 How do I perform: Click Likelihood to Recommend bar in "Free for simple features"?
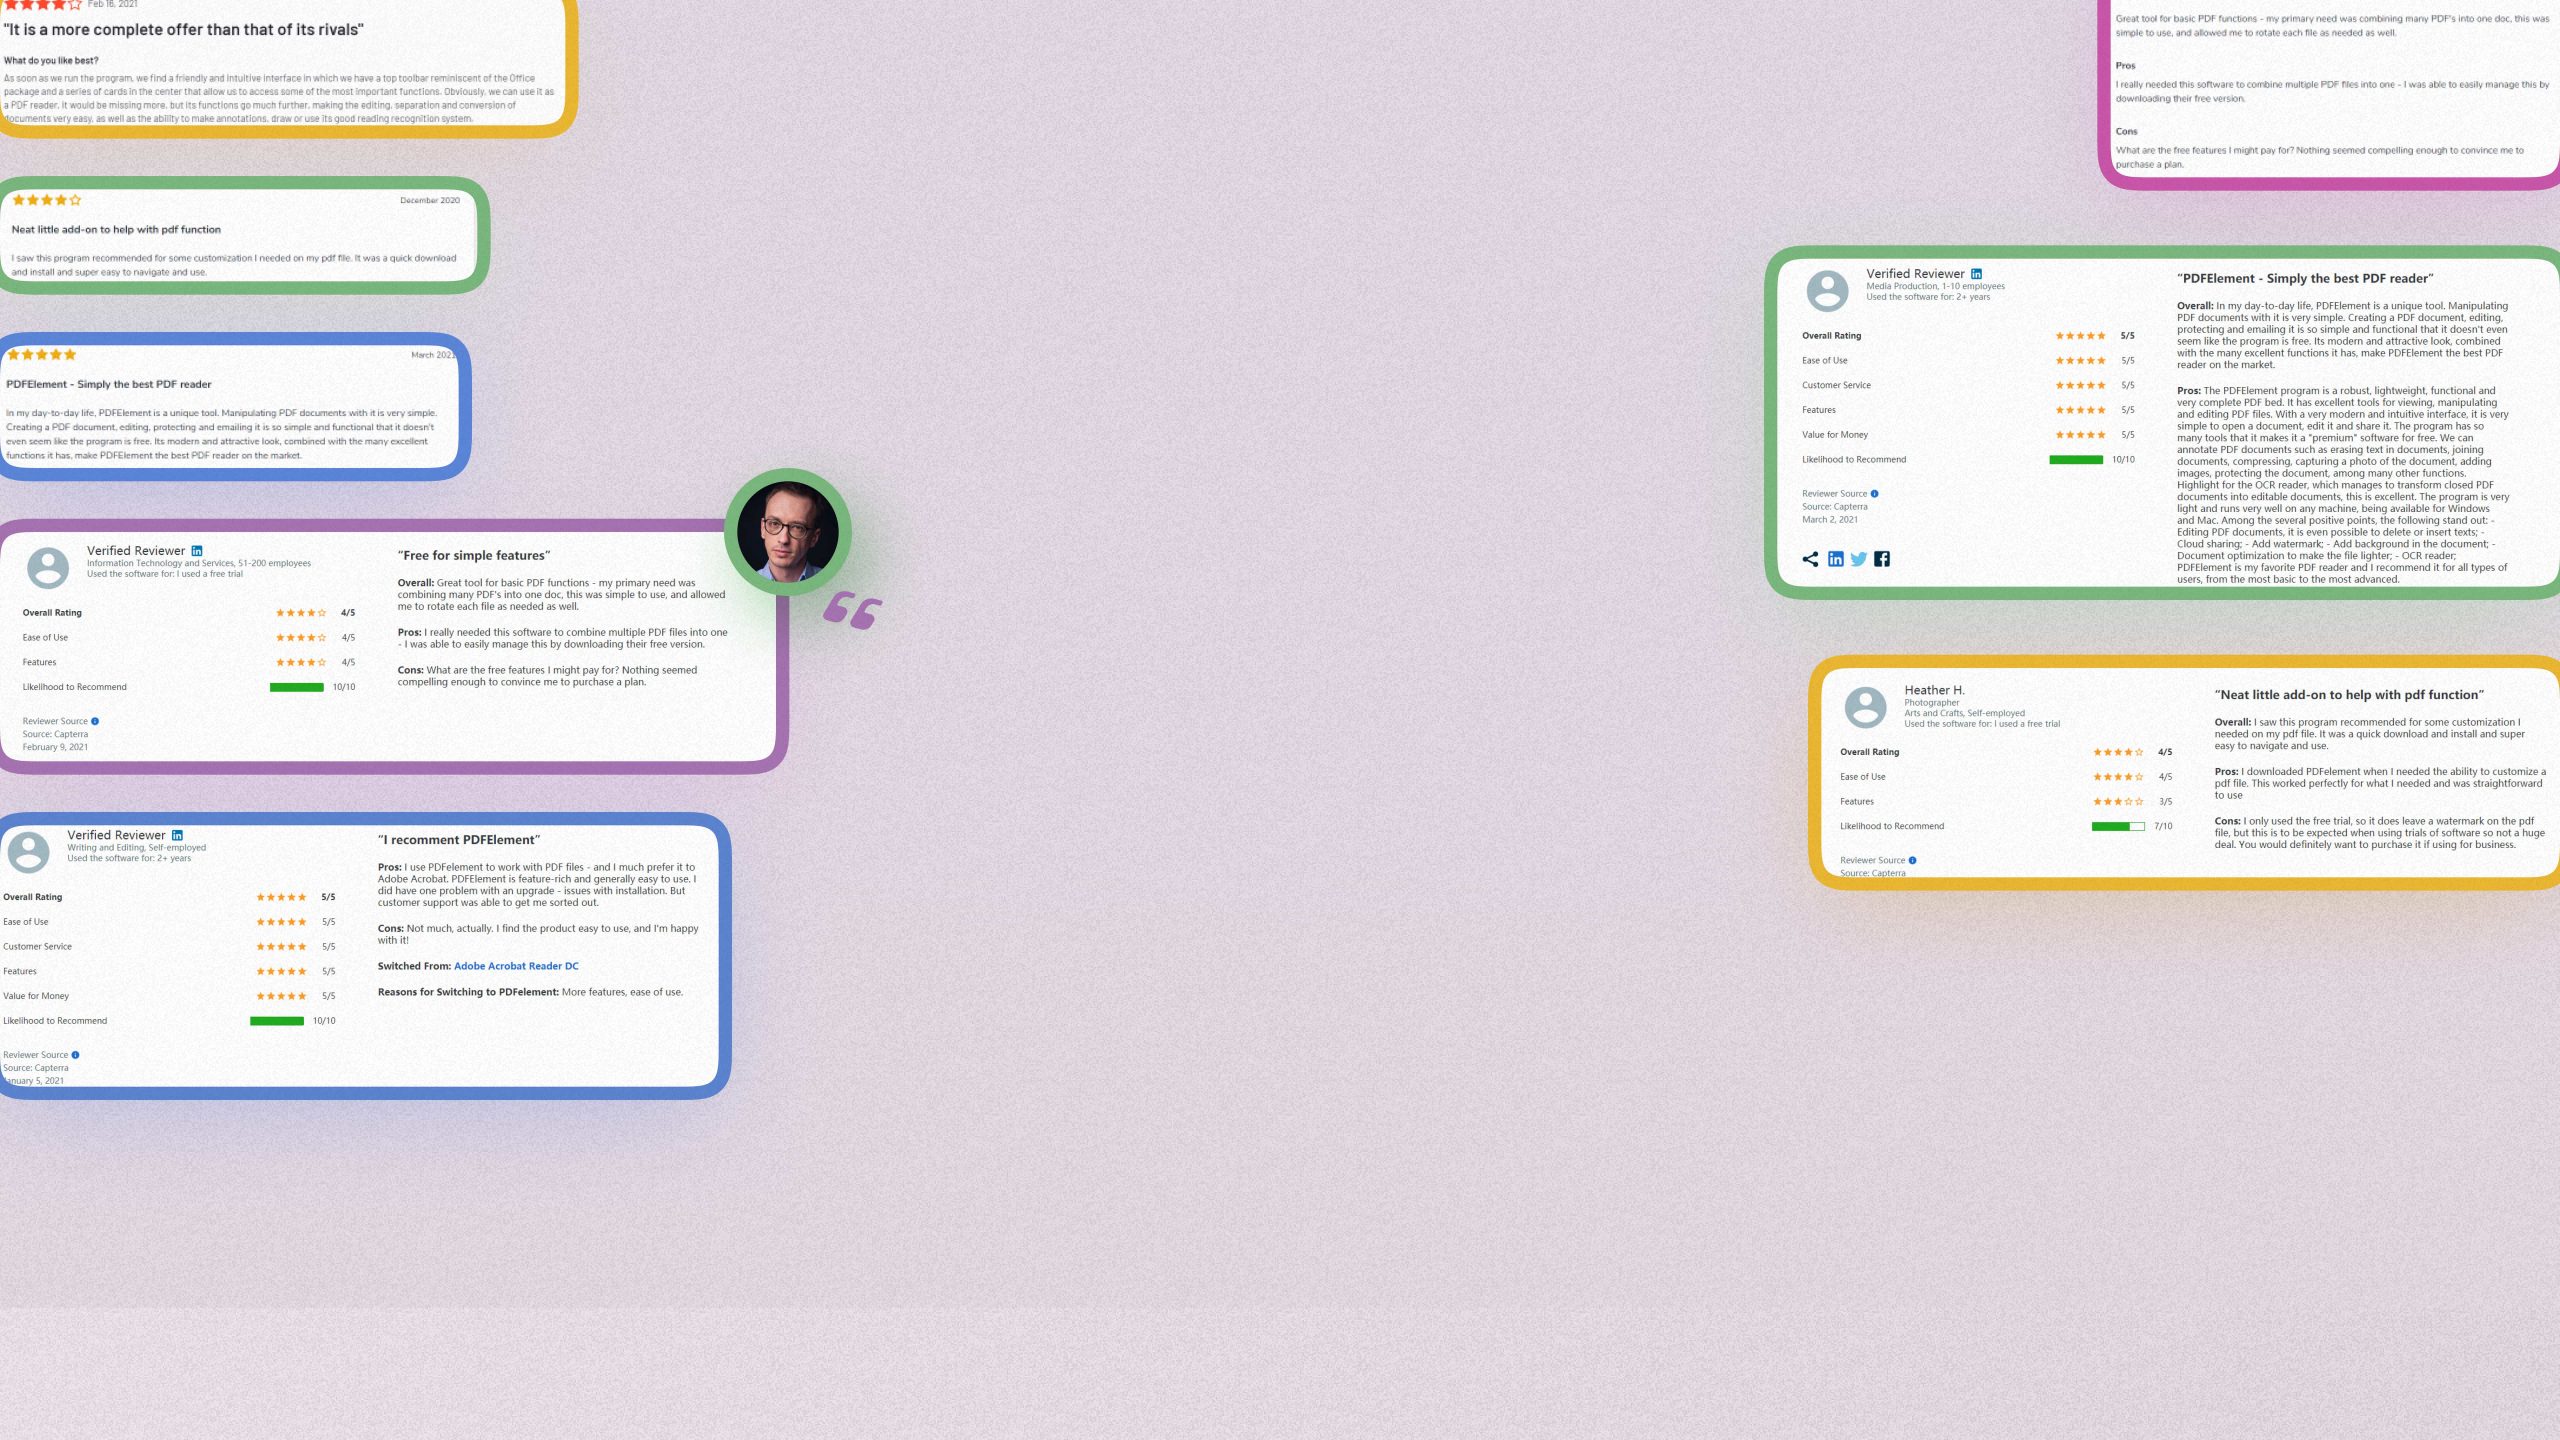click(297, 687)
